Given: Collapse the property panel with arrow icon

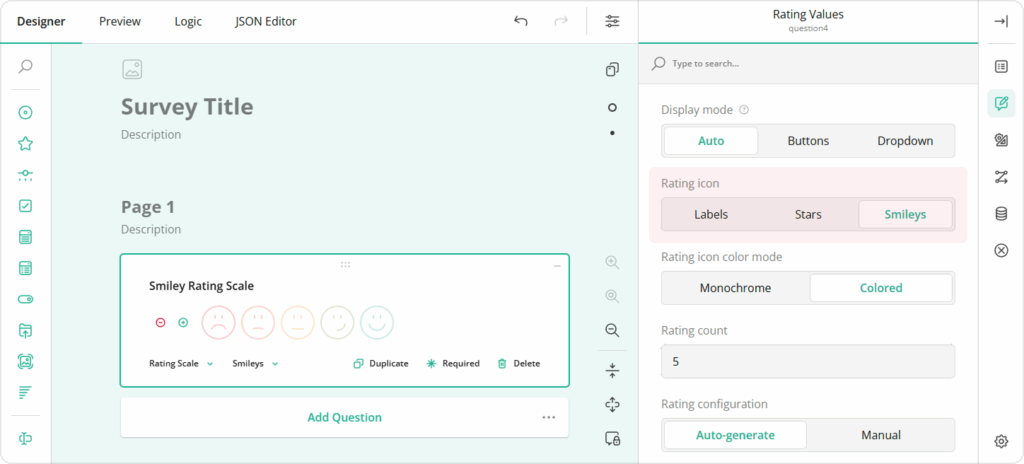Looking at the screenshot, I should [1001, 21].
